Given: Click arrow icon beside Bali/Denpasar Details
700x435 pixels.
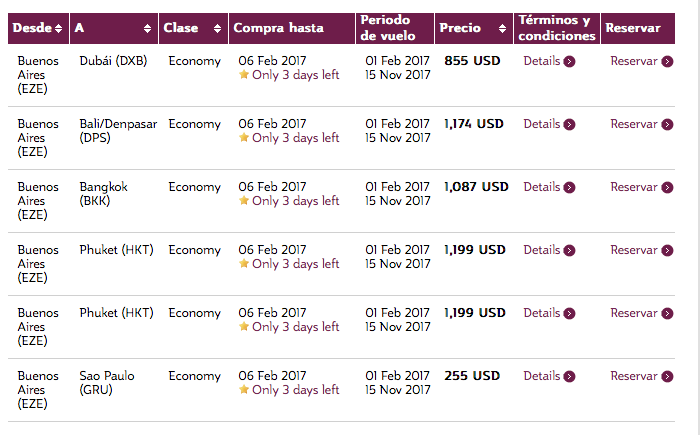Looking at the screenshot, I should [569, 125].
